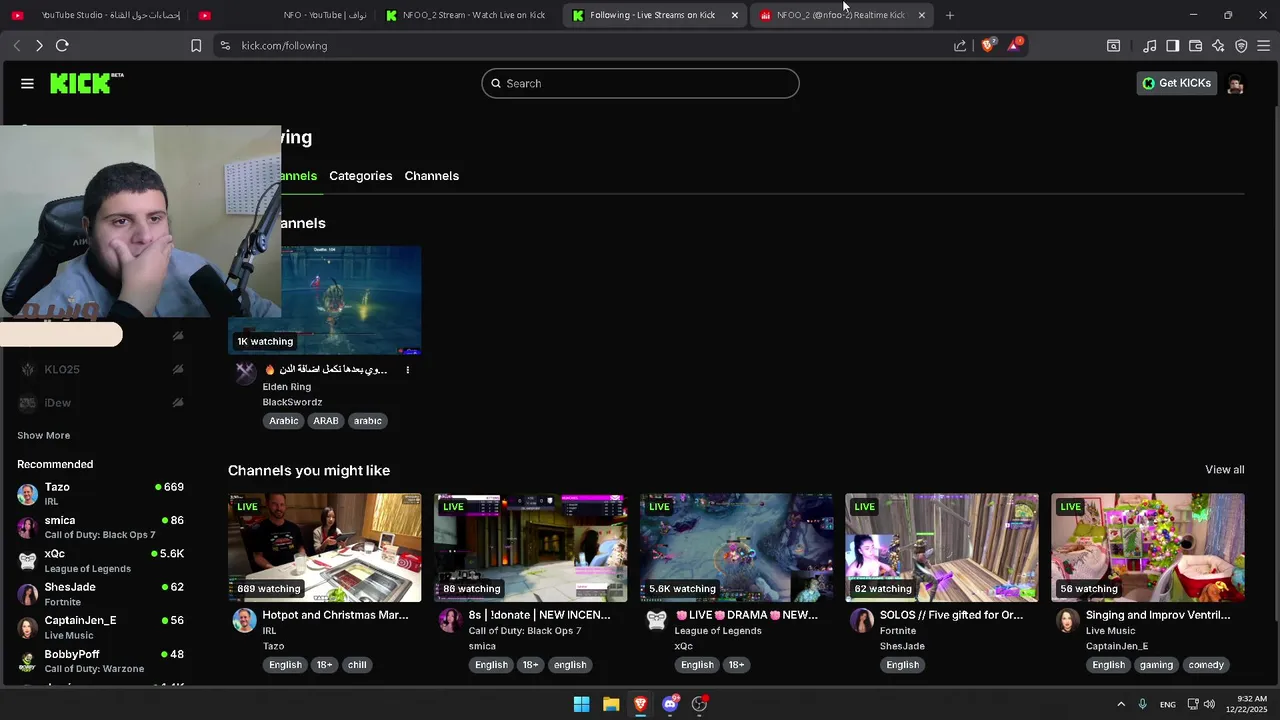Expand followed channels with Show More
Image resolution: width=1280 pixels, height=720 pixels.
pyautogui.click(x=43, y=435)
